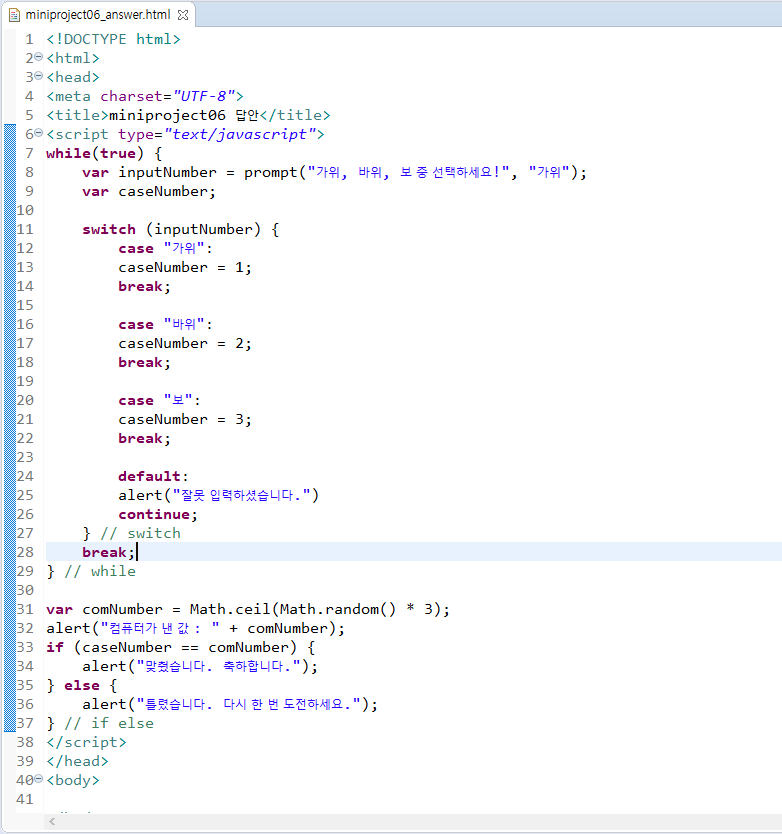Click the inputNumber variable on line 8
Image resolution: width=782 pixels, height=834 pixels.
click(167, 172)
